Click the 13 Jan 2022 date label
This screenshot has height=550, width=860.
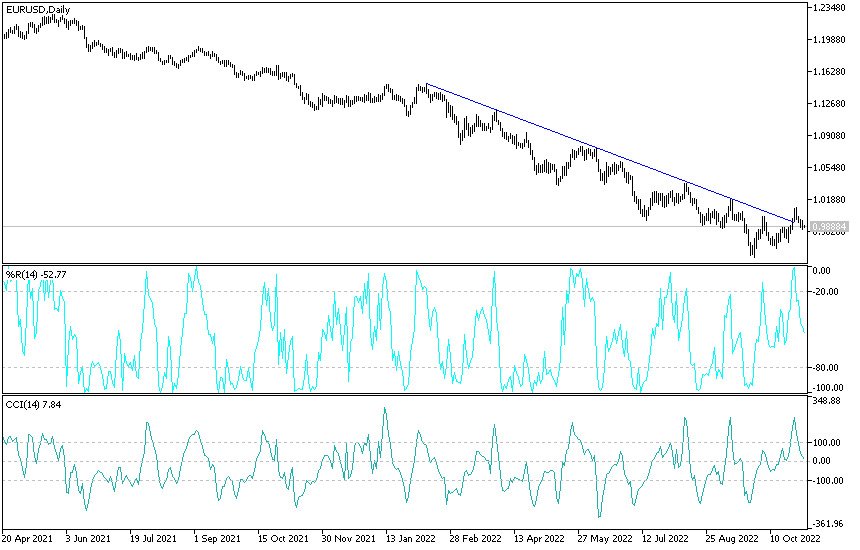tap(412, 538)
